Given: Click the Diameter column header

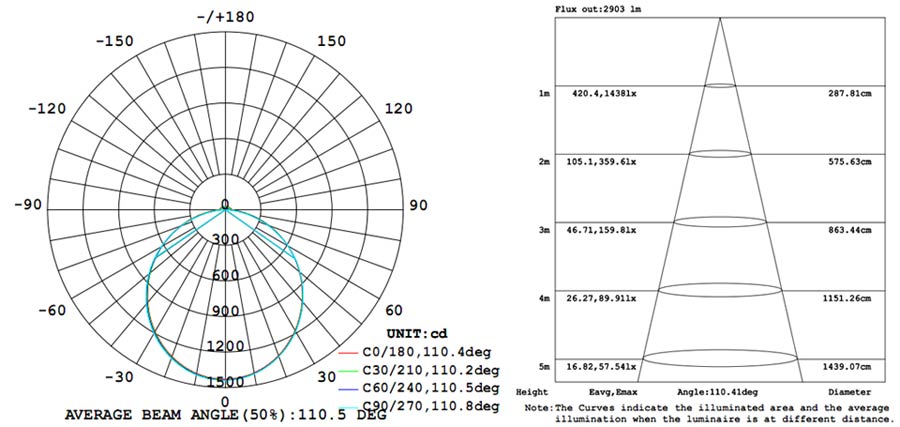Looking at the screenshot, I should pyautogui.click(x=849, y=392).
